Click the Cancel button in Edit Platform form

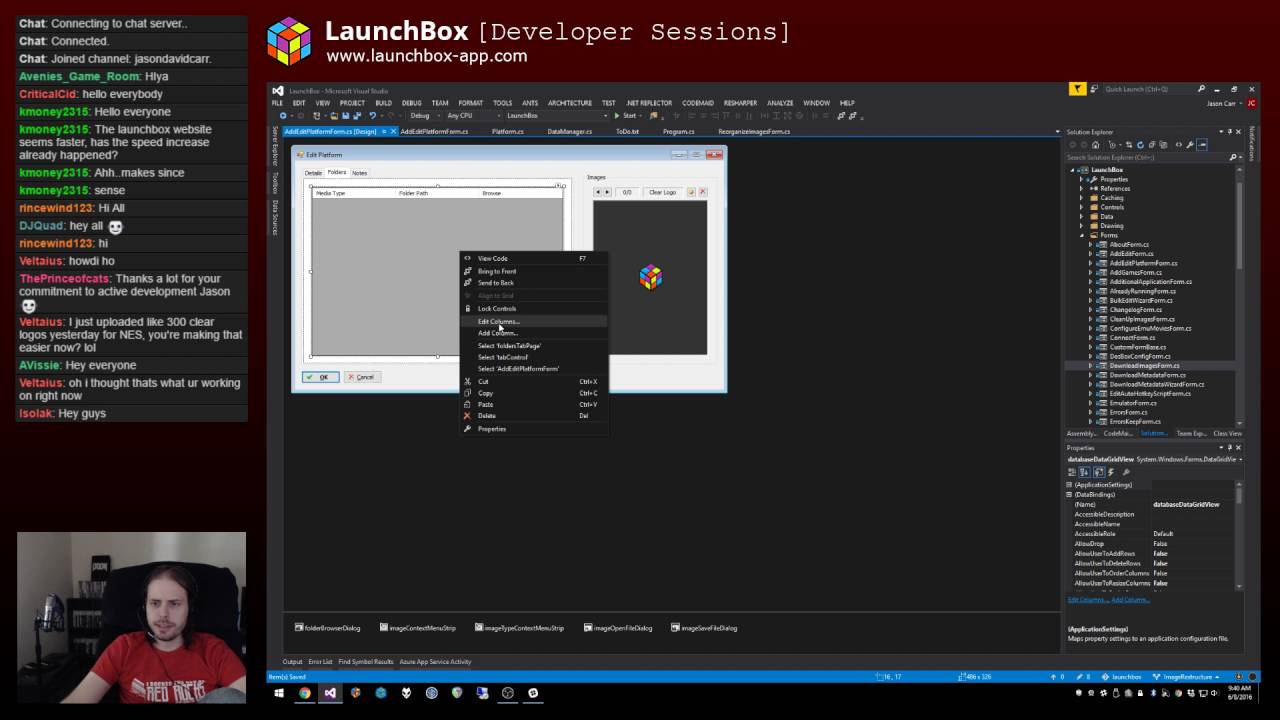[x=361, y=377]
